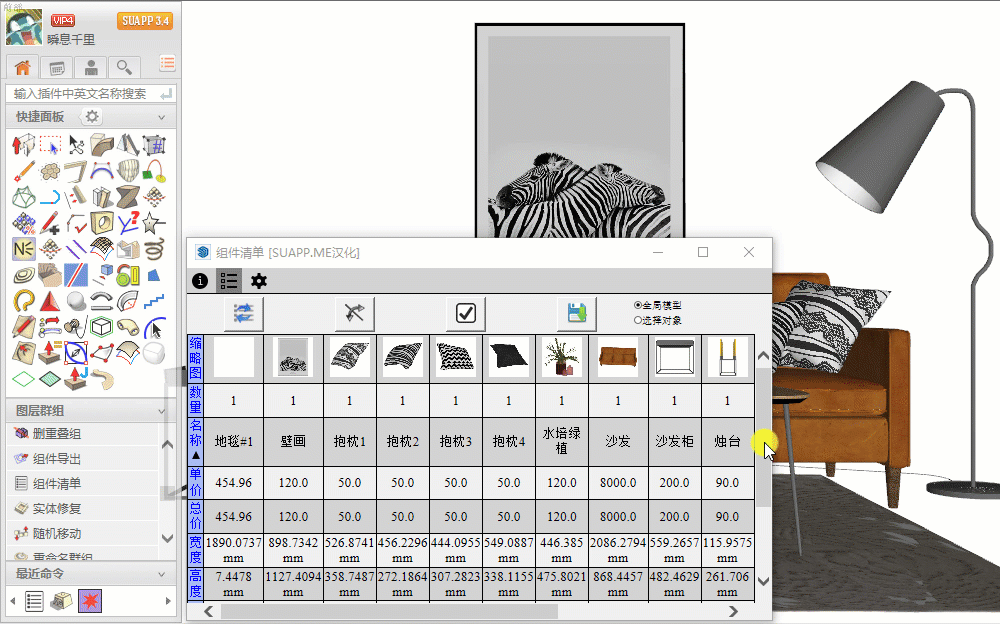Image resolution: width=1000 pixels, height=624 pixels.
Task: Switch to the user profile tab
Action: point(91,67)
